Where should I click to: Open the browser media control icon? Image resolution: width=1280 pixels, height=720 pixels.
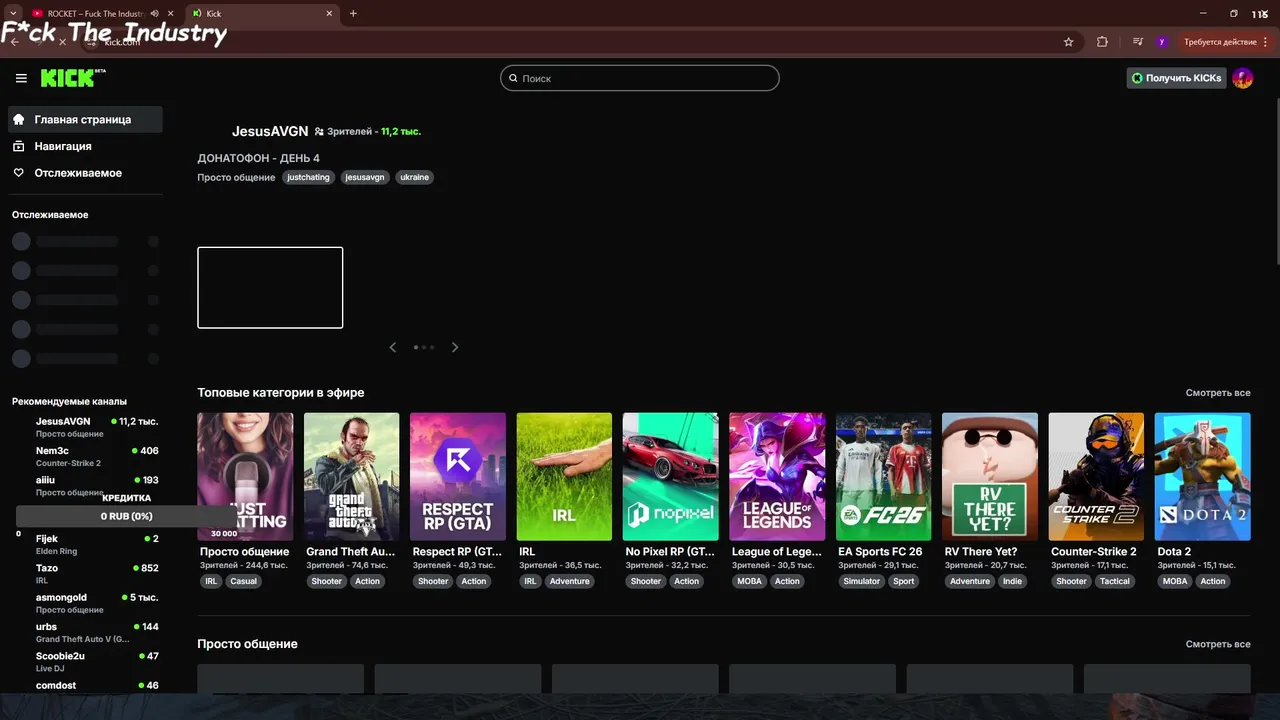(x=1138, y=42)
